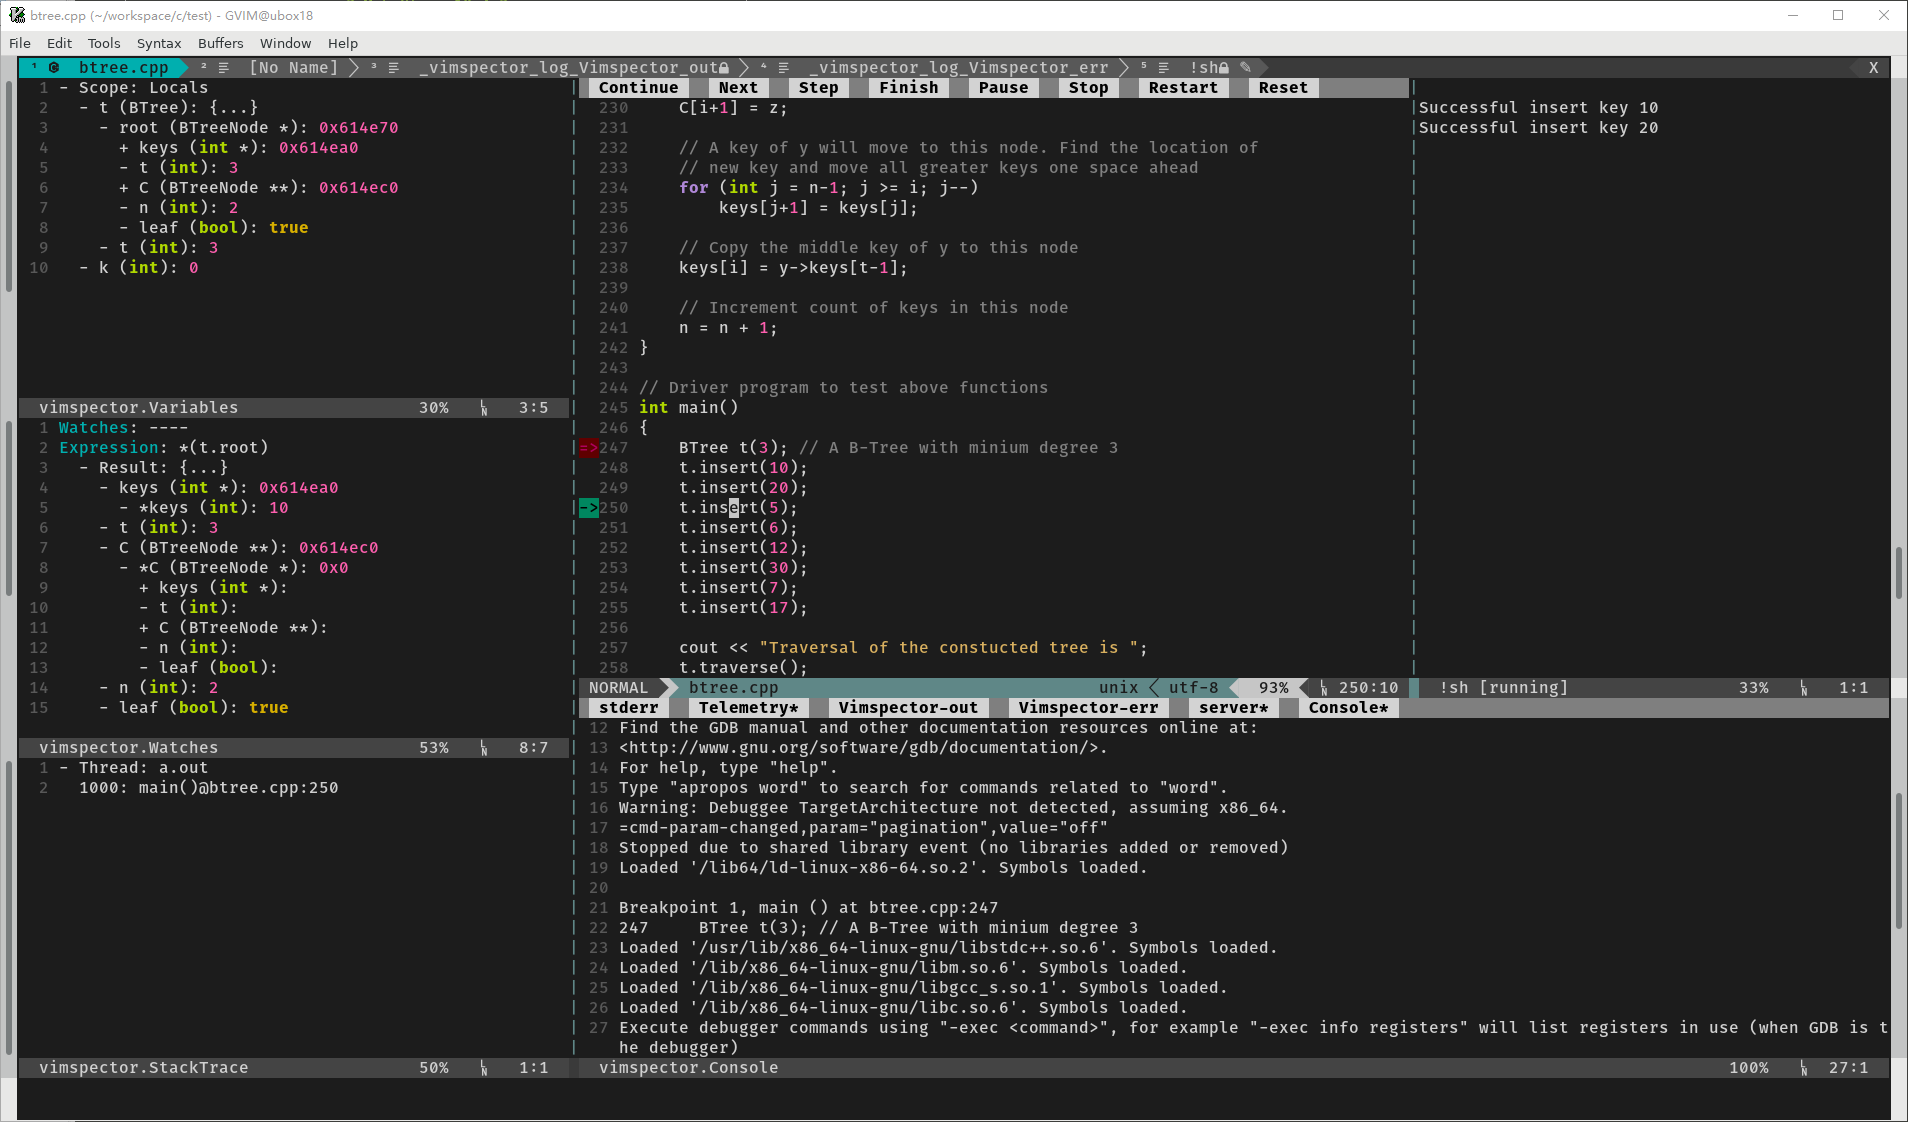1908x1122 pixels.
Task: Open the File menu
Action: pos(20,43)
